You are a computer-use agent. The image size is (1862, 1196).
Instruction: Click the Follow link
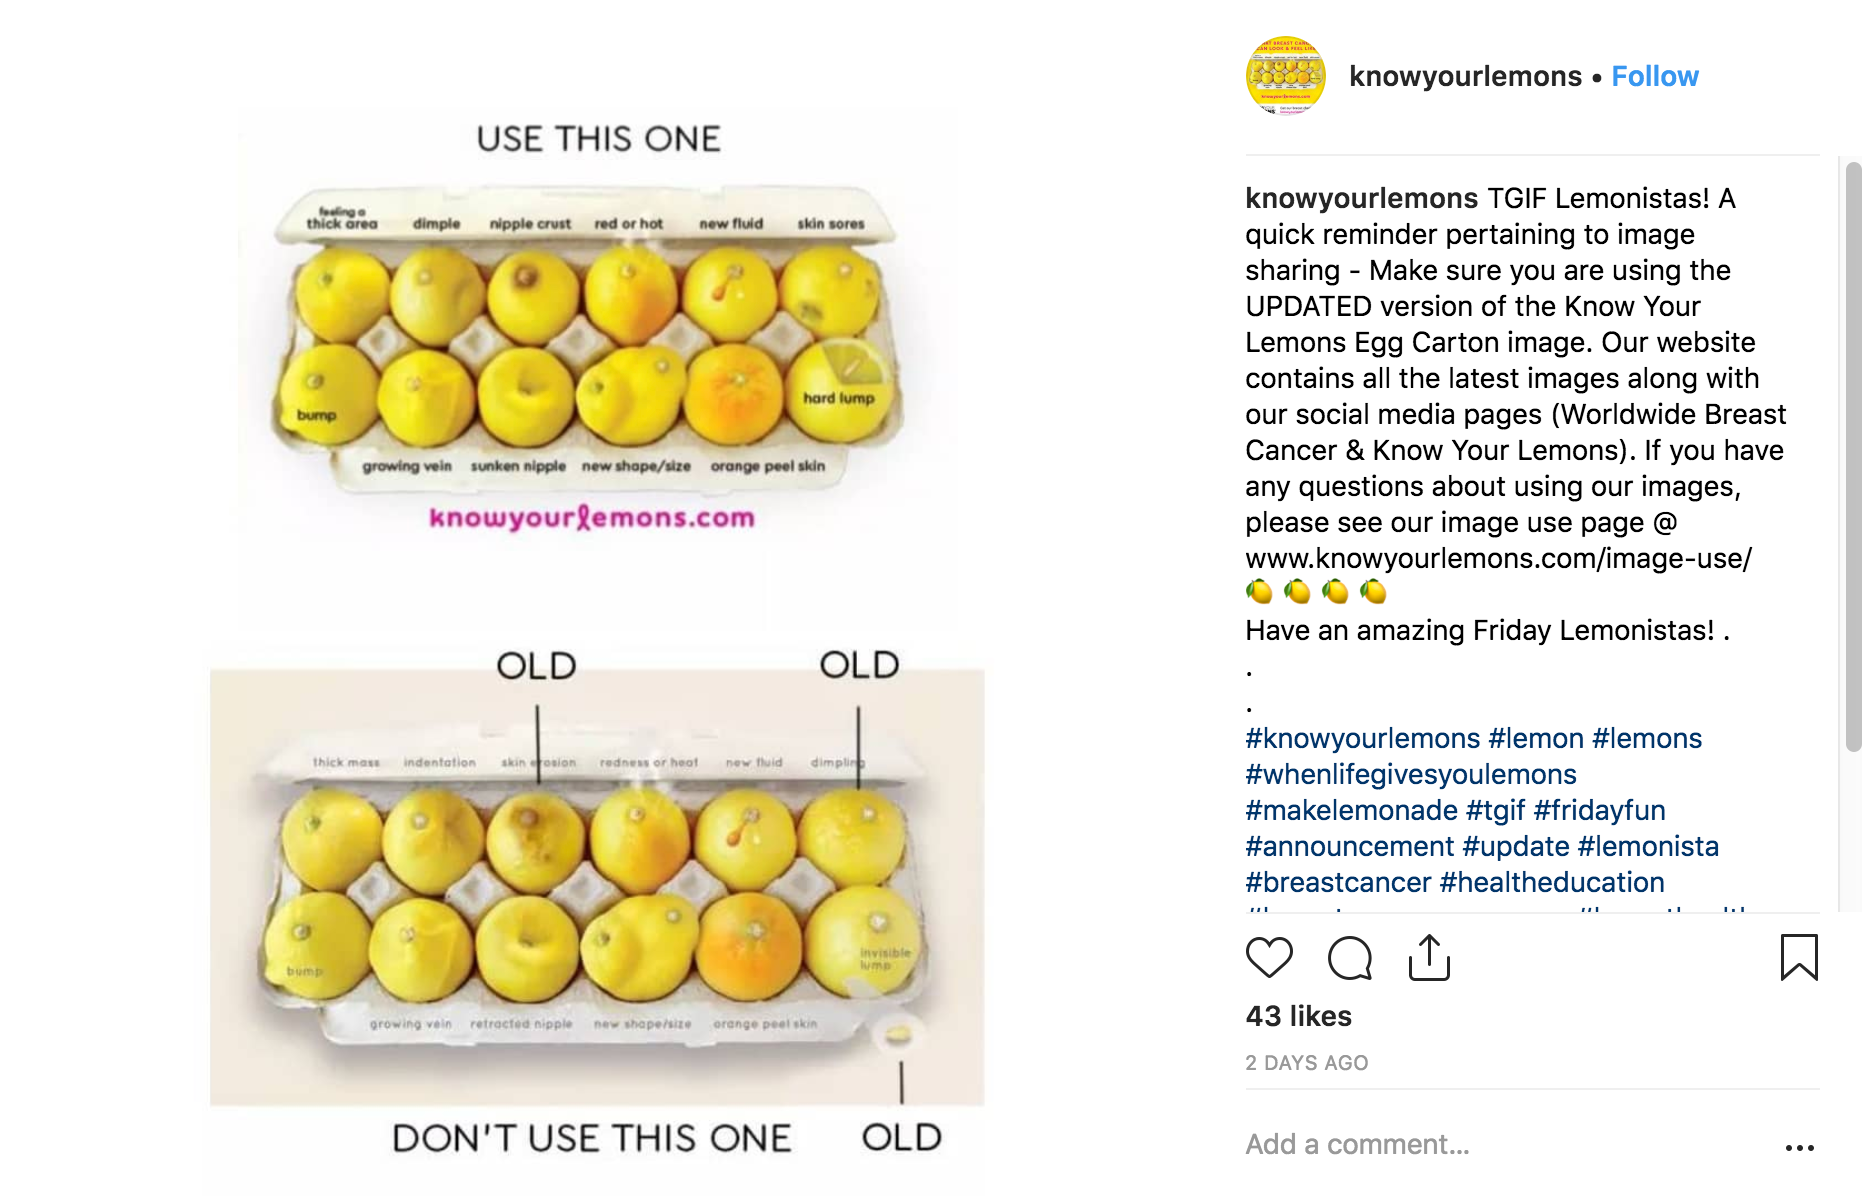point(1655,75)
